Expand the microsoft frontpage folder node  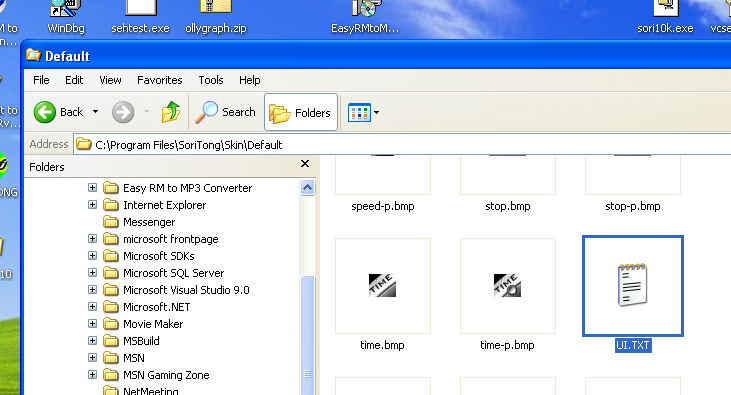point(92,239)
